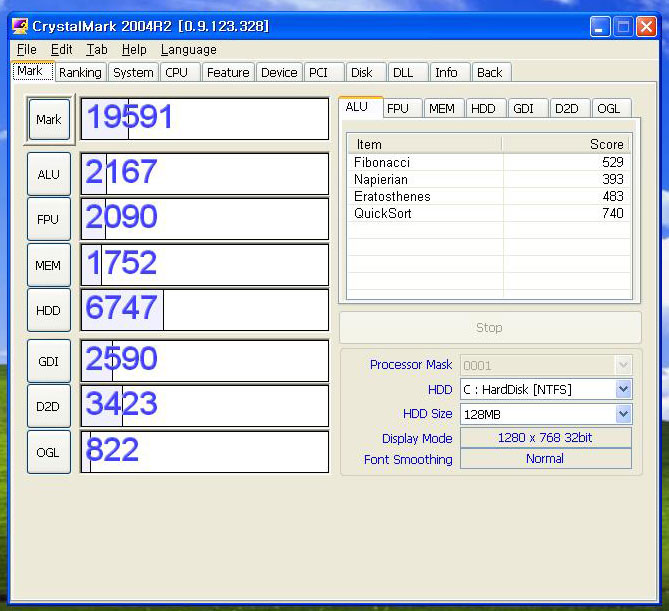Open the File menu
The image size is (669, 611).
pyautogui.click(x=26, y=49)
